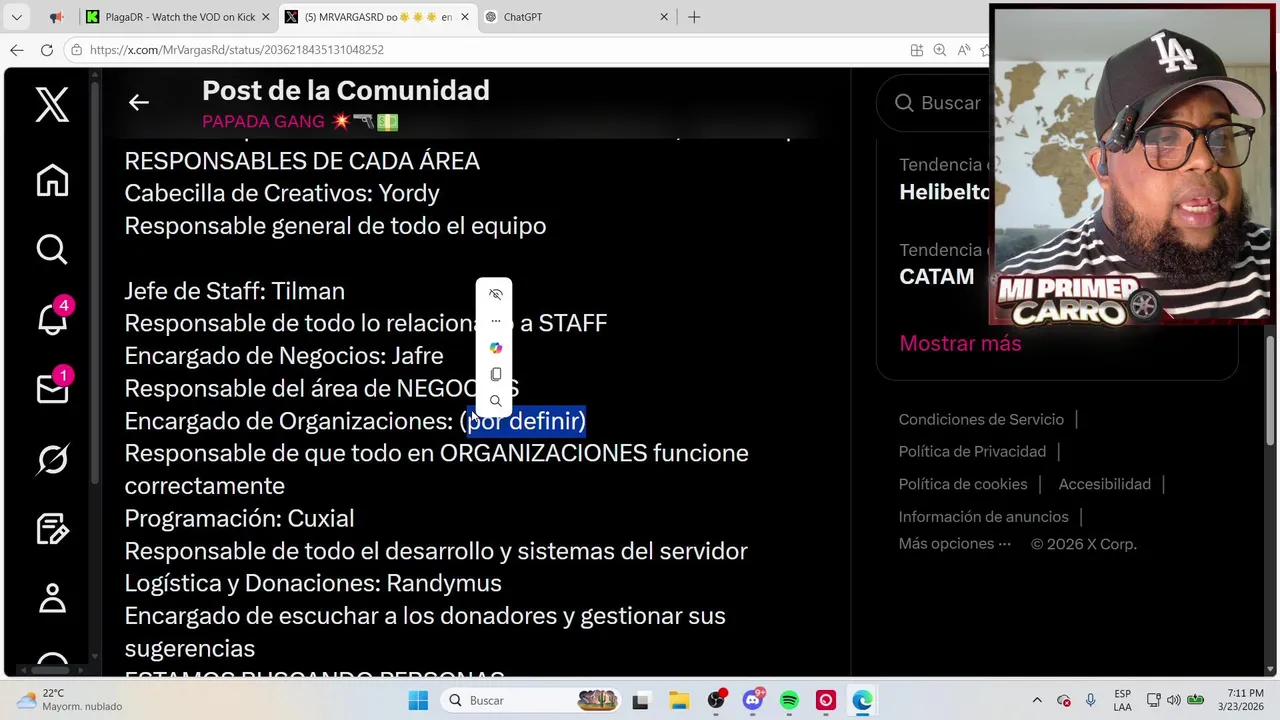Open the Grok icon in X sidebar
Image resolution: width=1280 pixels, height=720 pixels.
click(52, 459)
